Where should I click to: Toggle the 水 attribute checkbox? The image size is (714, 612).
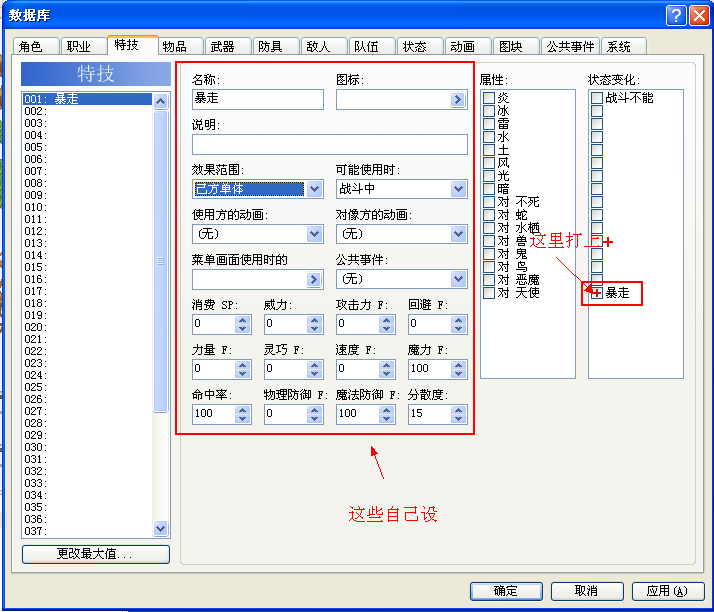(489, 137)
